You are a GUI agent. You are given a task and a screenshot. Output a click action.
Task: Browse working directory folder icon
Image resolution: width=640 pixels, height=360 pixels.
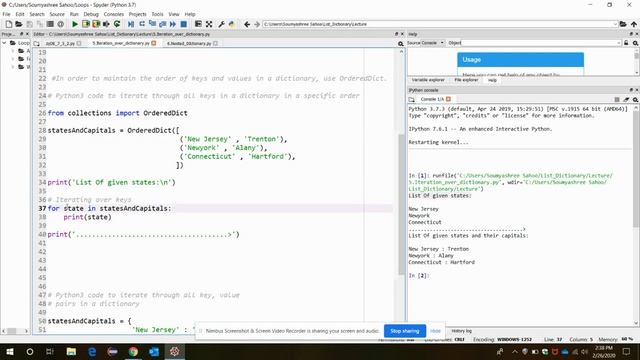point(623,24)
